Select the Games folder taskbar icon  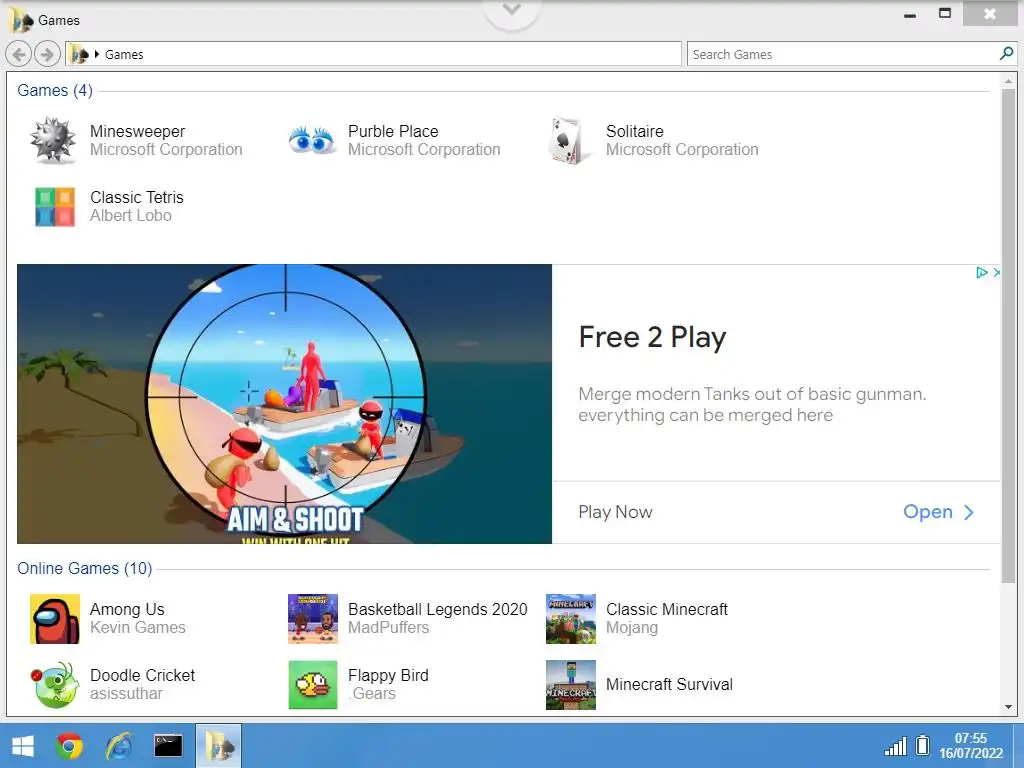218,746
